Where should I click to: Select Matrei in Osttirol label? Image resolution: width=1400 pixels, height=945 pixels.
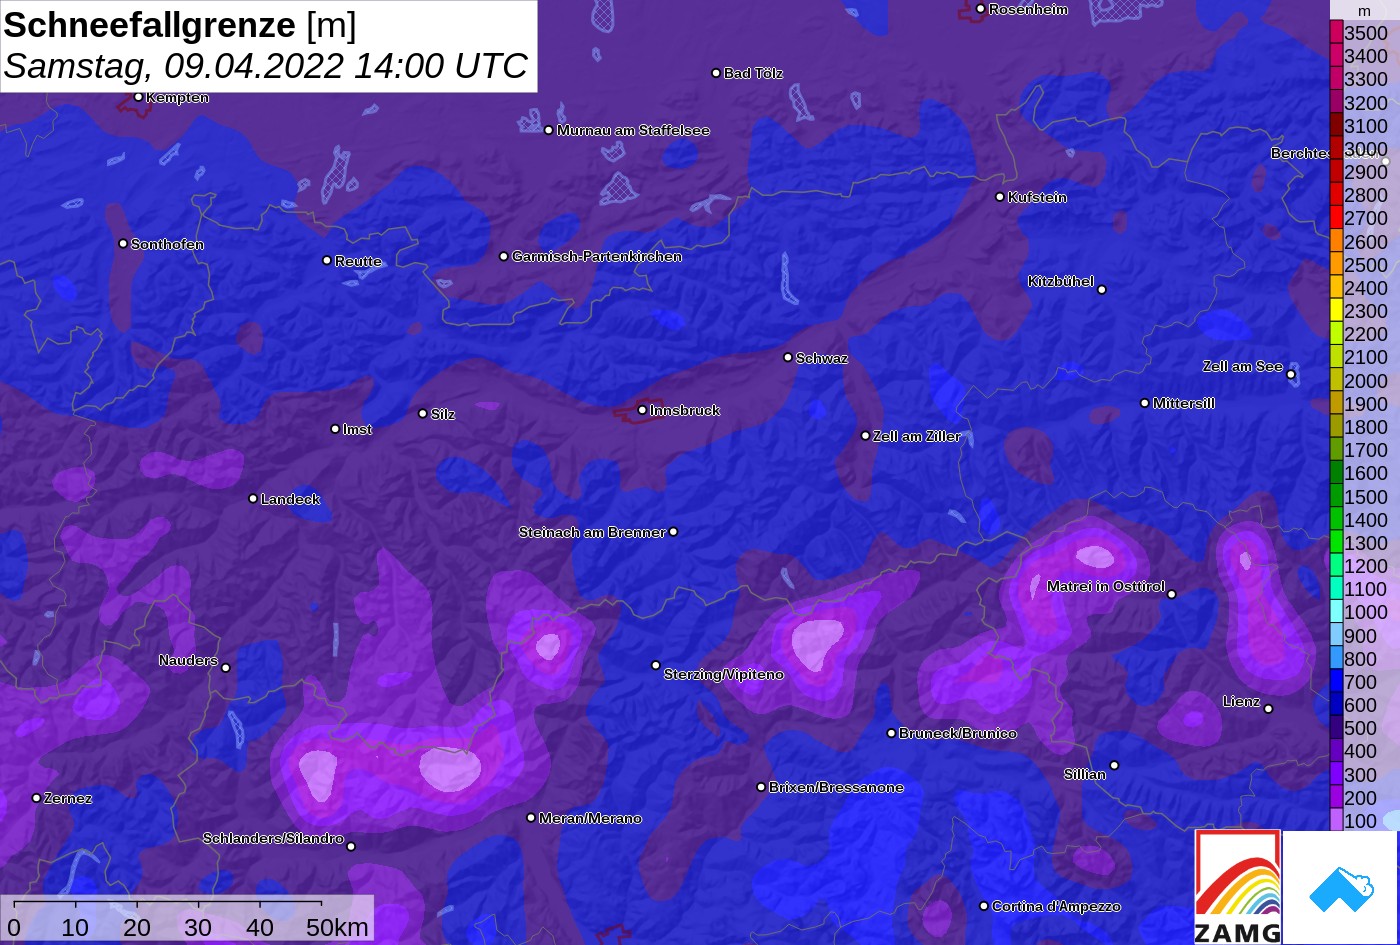pyautogui.click(x=1106, y=586)
